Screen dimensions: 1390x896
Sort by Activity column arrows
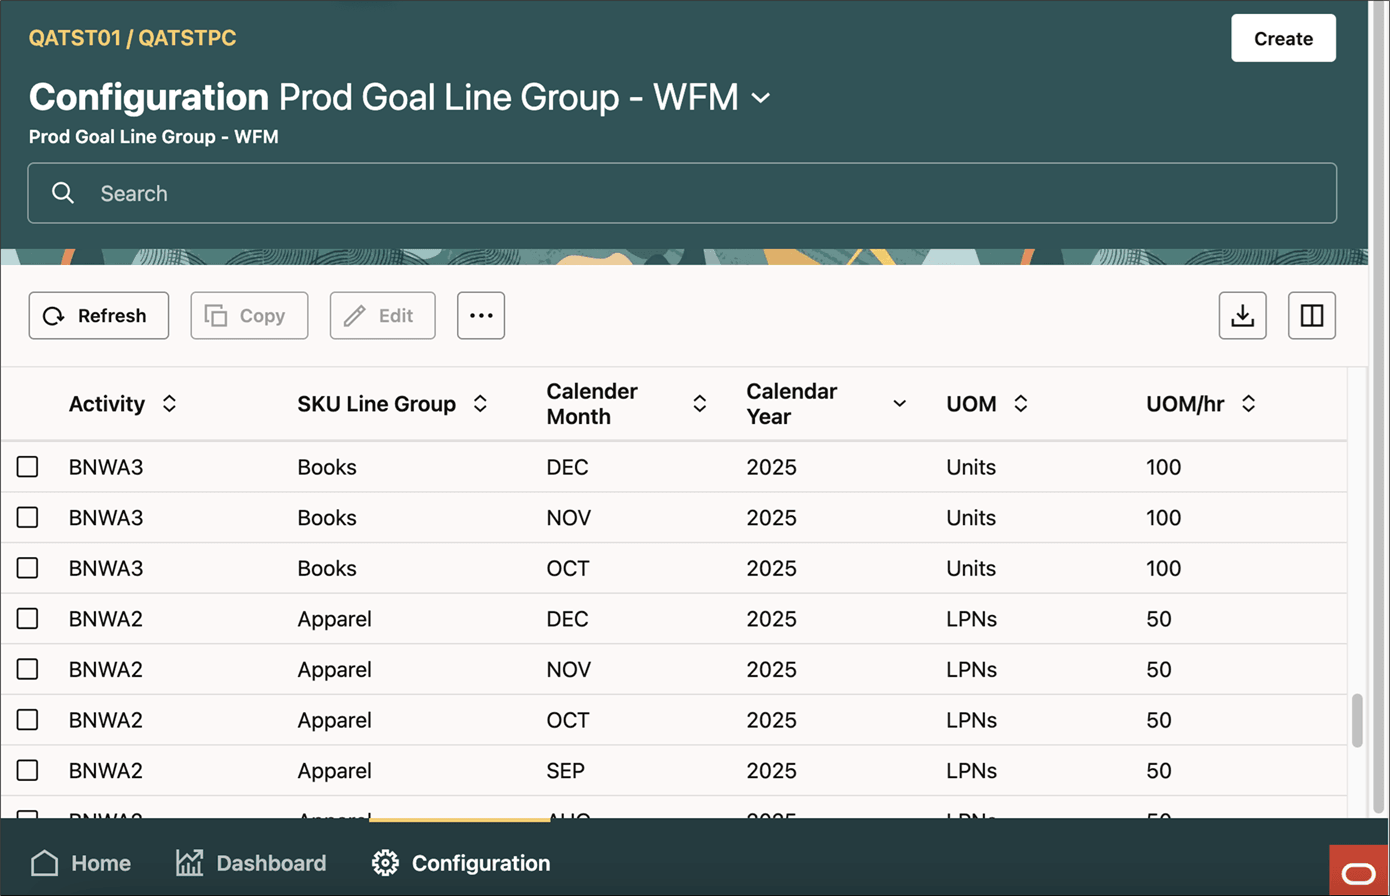click(169, 404)
